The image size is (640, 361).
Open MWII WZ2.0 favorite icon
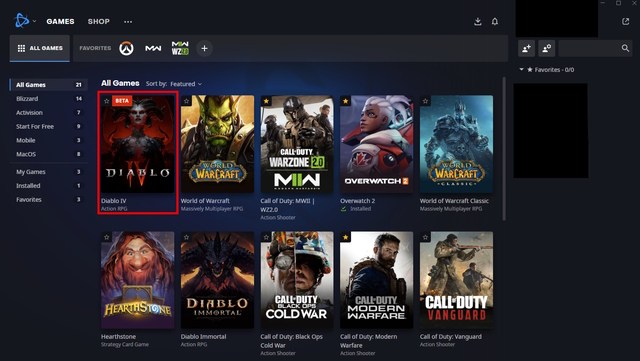coord(180,48)
